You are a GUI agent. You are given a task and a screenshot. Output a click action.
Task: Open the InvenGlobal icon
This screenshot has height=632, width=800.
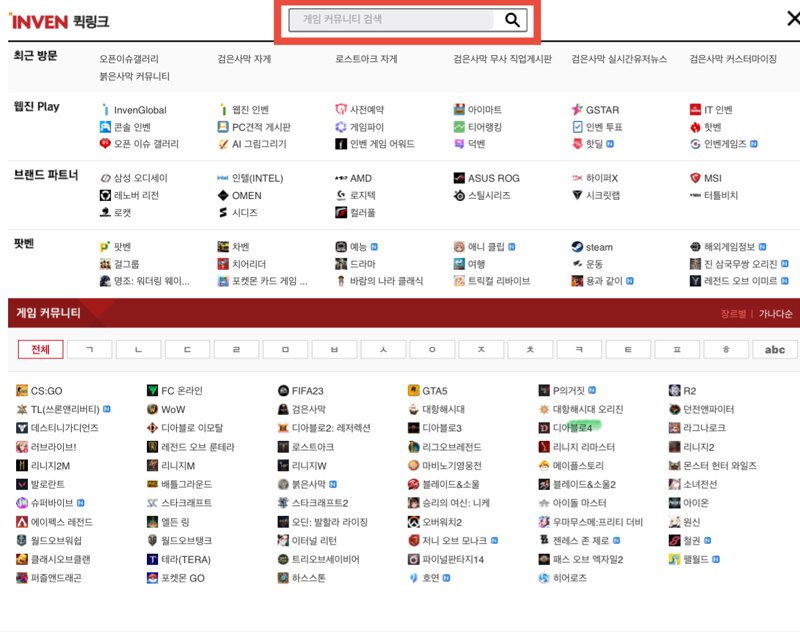point(105,110)
